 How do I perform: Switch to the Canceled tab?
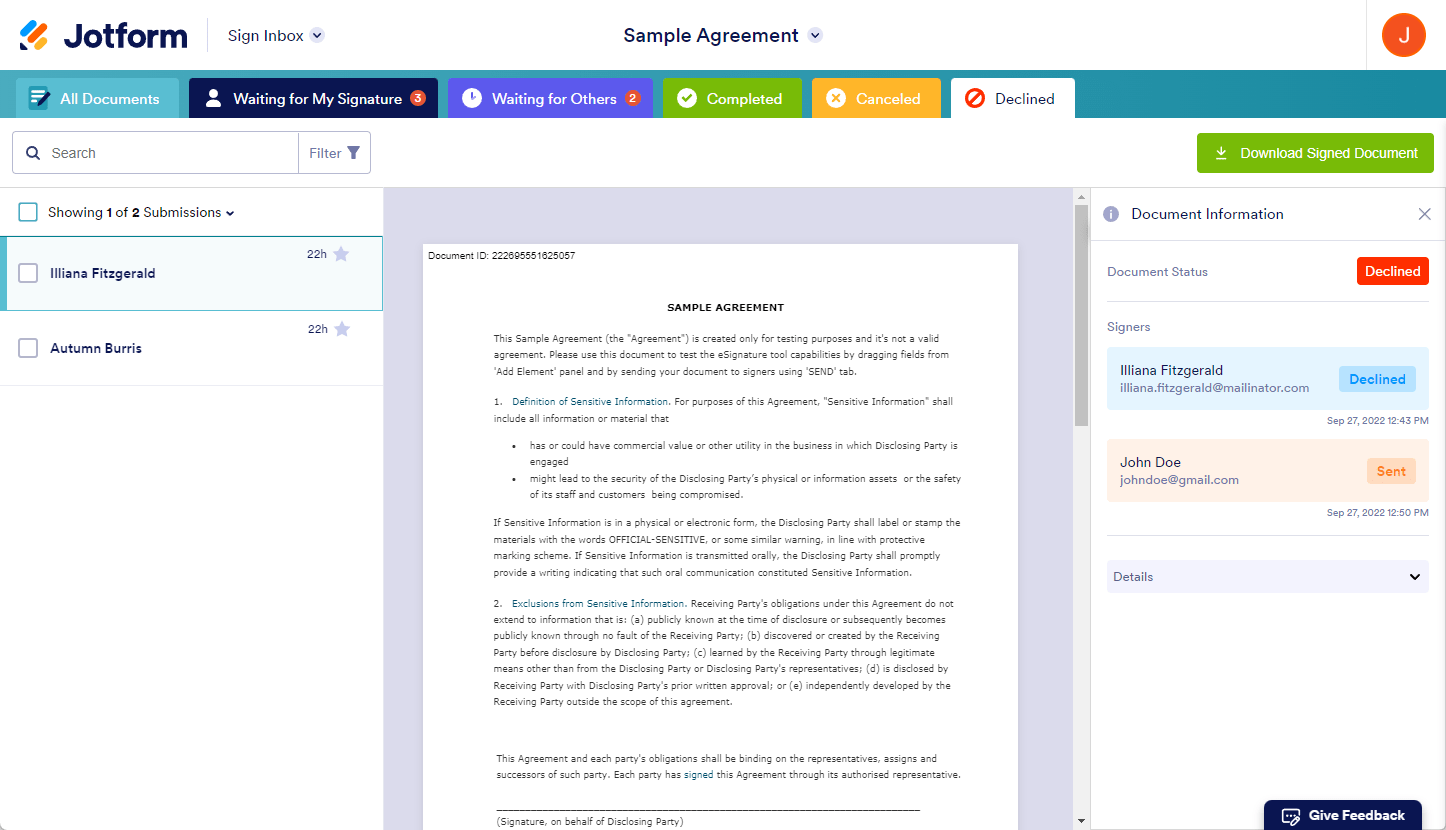tap(876, 98)
